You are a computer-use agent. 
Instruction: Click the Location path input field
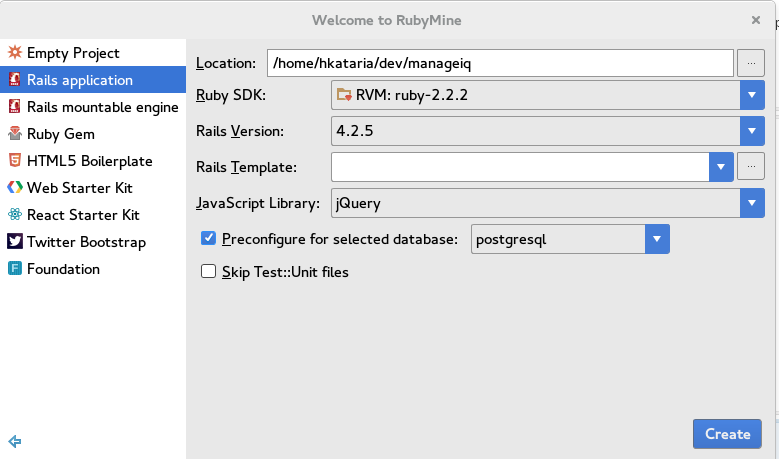tap(500, 63)
